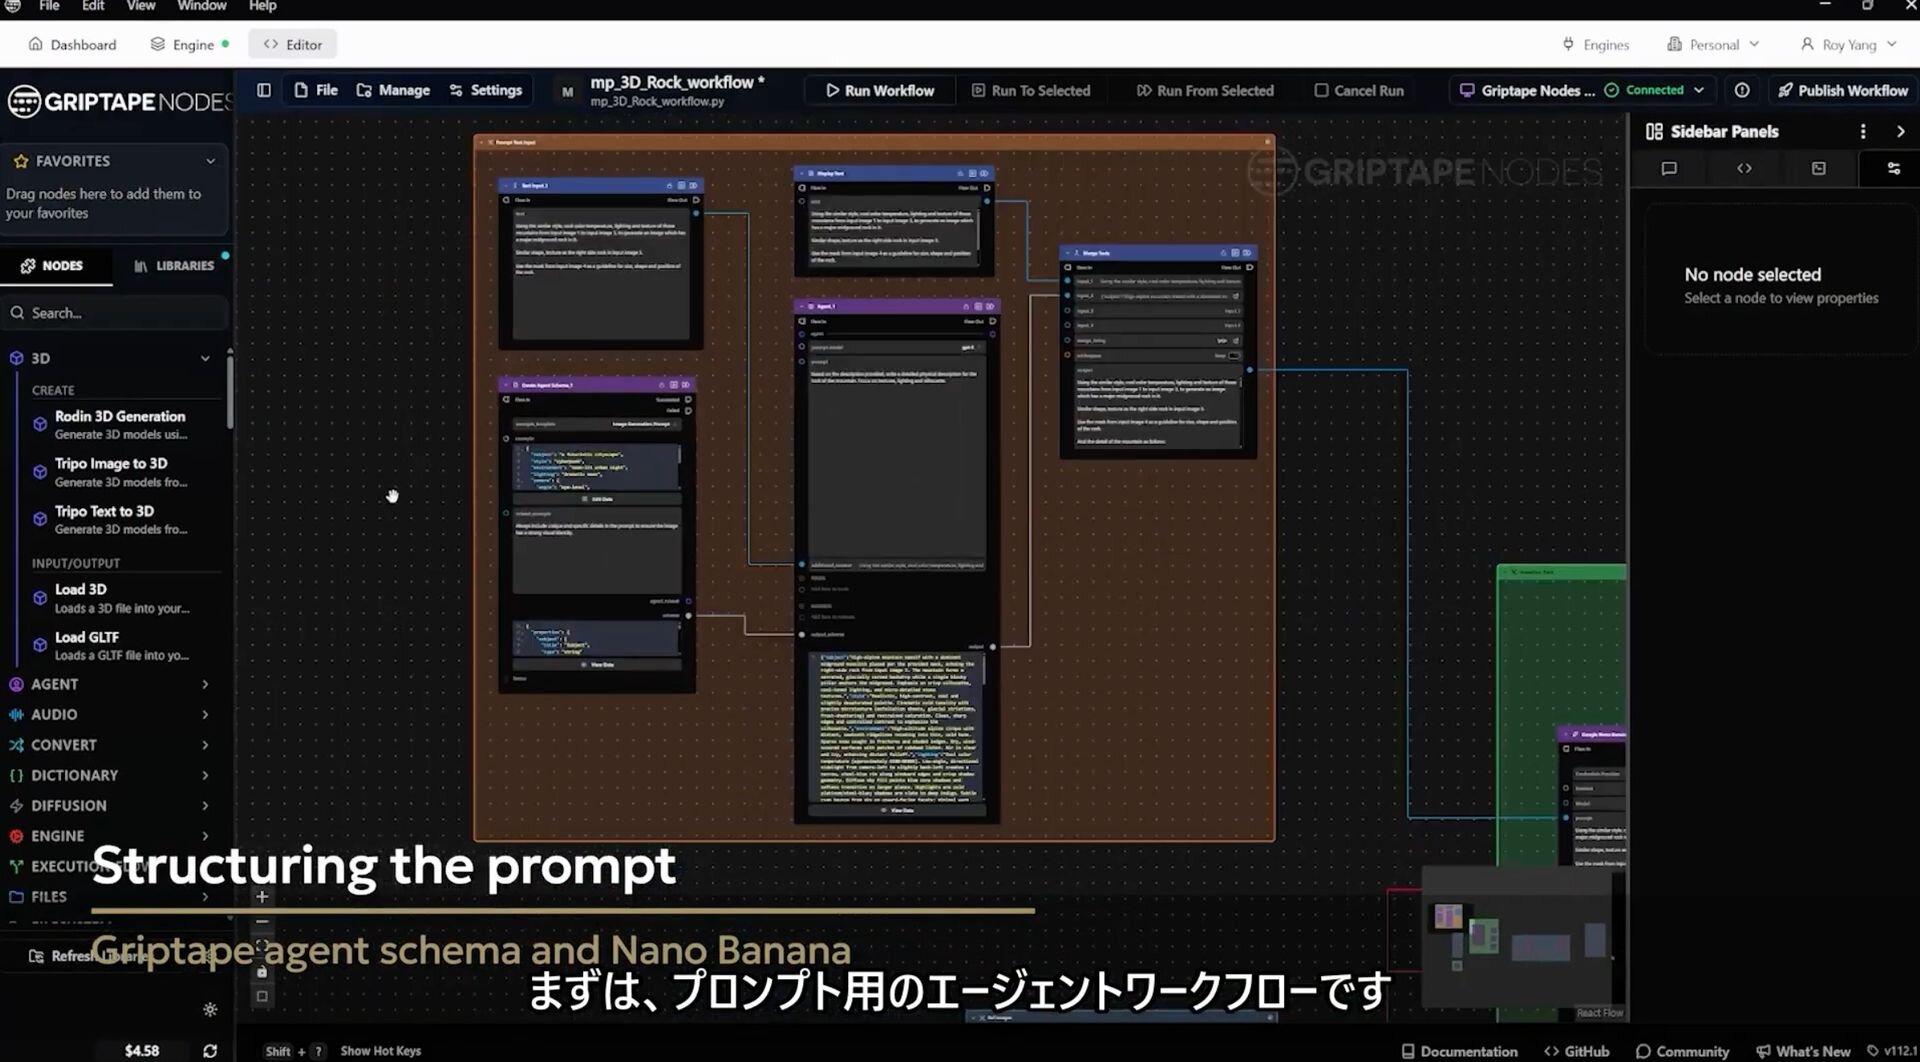
Task: Open the terminal log sidebar tab
Action: coord(1819,168)
